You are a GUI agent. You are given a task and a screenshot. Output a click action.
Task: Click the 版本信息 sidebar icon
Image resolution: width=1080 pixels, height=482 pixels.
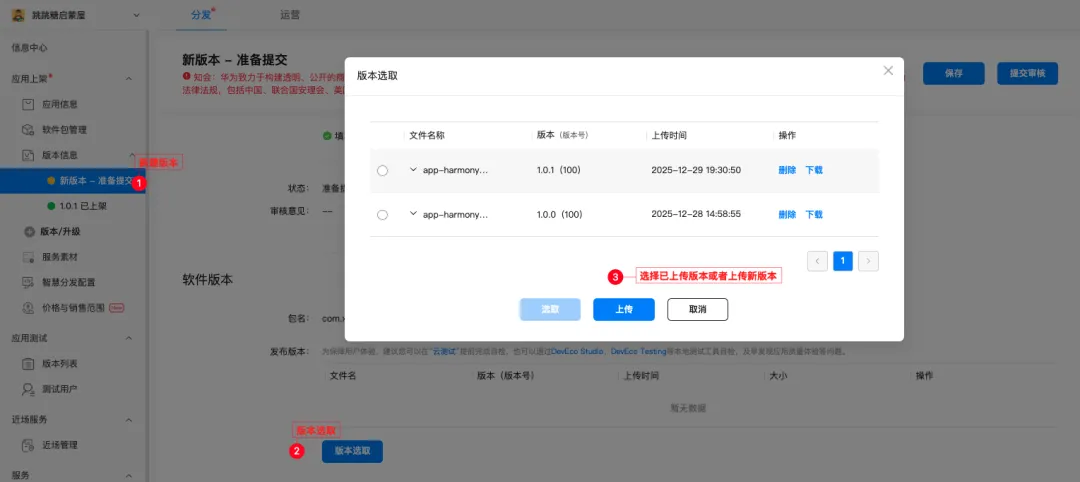click(28, 155)
